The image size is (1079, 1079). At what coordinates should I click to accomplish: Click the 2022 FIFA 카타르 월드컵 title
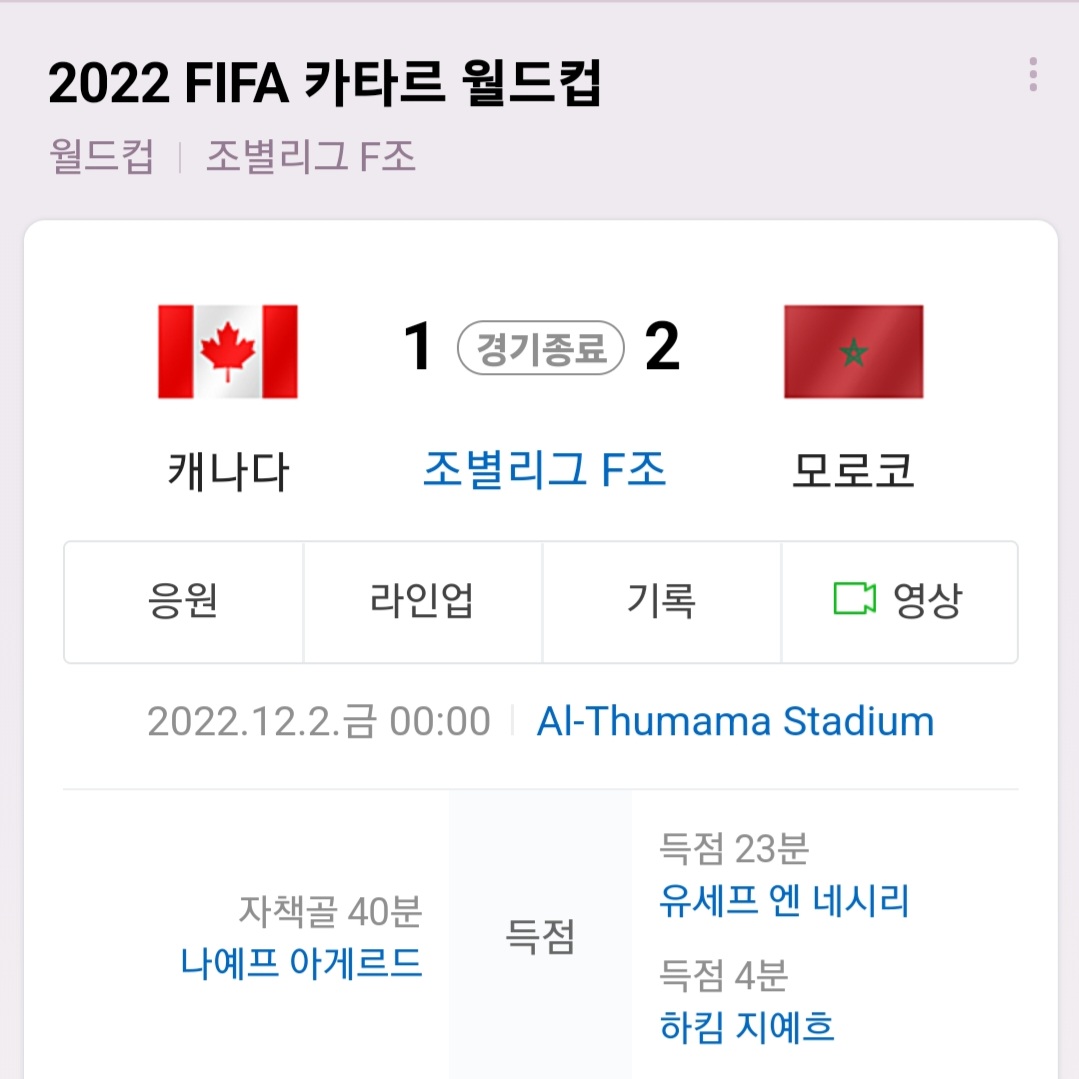point(325,83)
